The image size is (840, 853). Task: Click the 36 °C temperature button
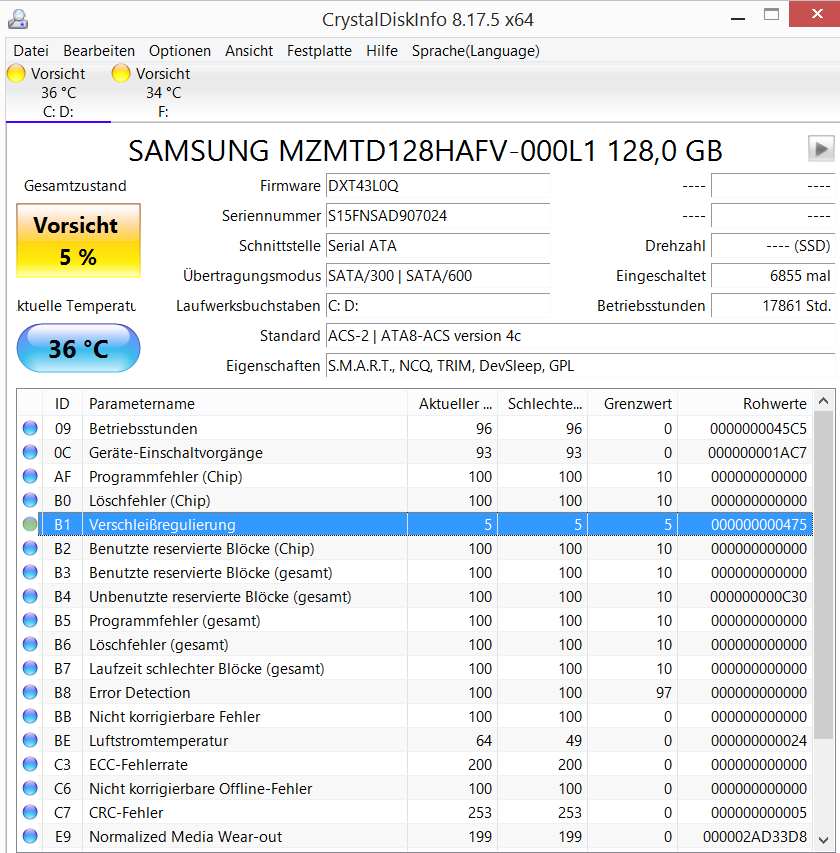[x=78, y=348]
